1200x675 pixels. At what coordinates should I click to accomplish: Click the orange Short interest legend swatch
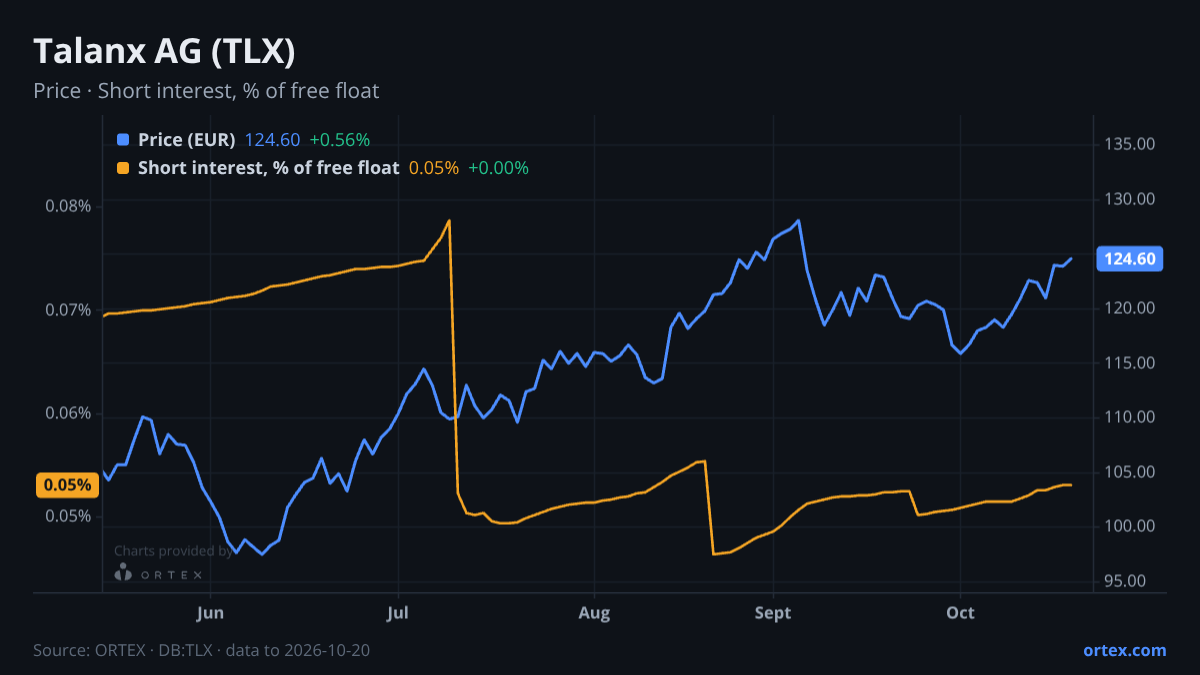123,168
